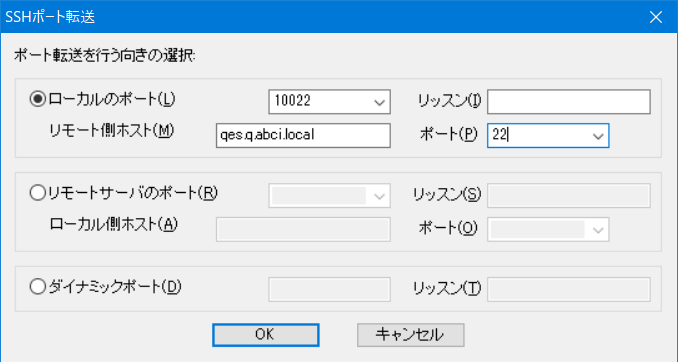Screen dimensions: 678x362
Task: Open the disabled remote server port dropdown
Action: (380, 195)
